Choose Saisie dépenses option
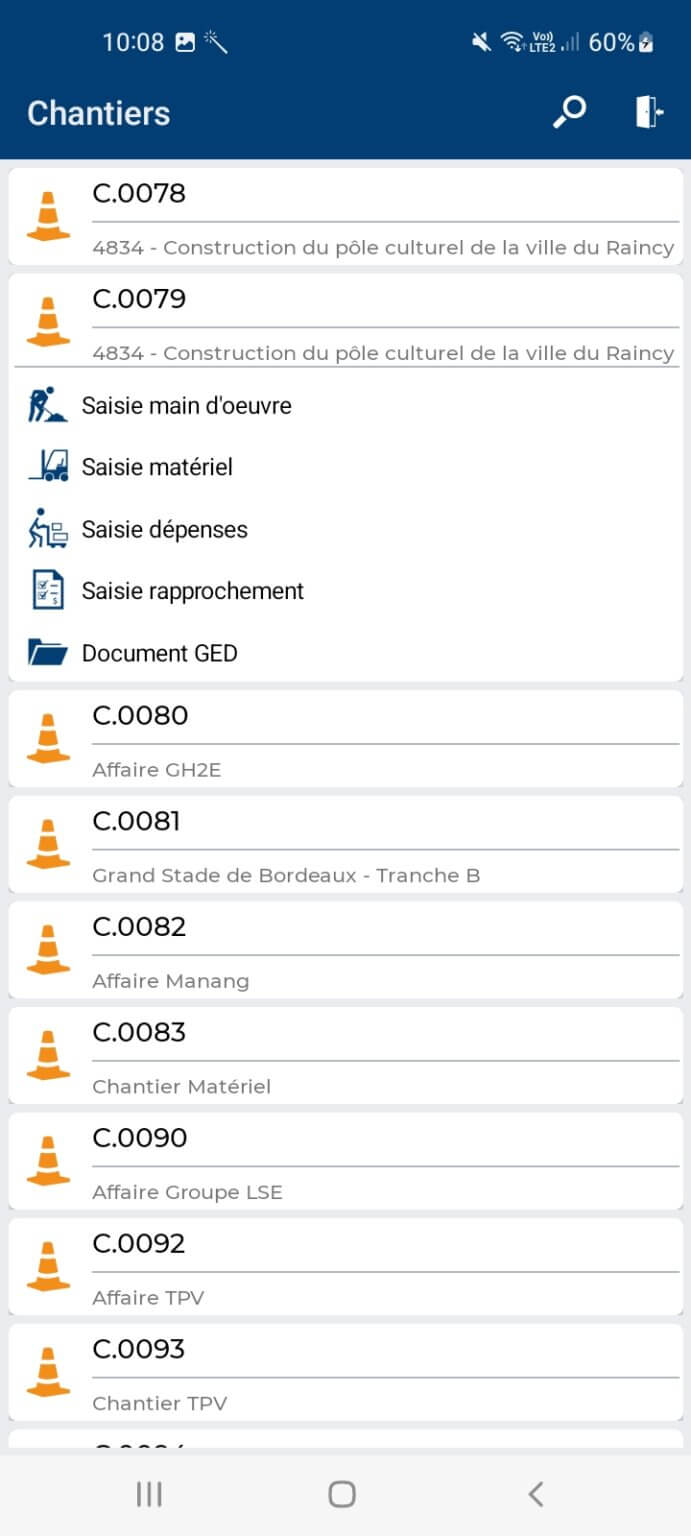Viewport: 691px width, 1536px height. coord(165,529)
